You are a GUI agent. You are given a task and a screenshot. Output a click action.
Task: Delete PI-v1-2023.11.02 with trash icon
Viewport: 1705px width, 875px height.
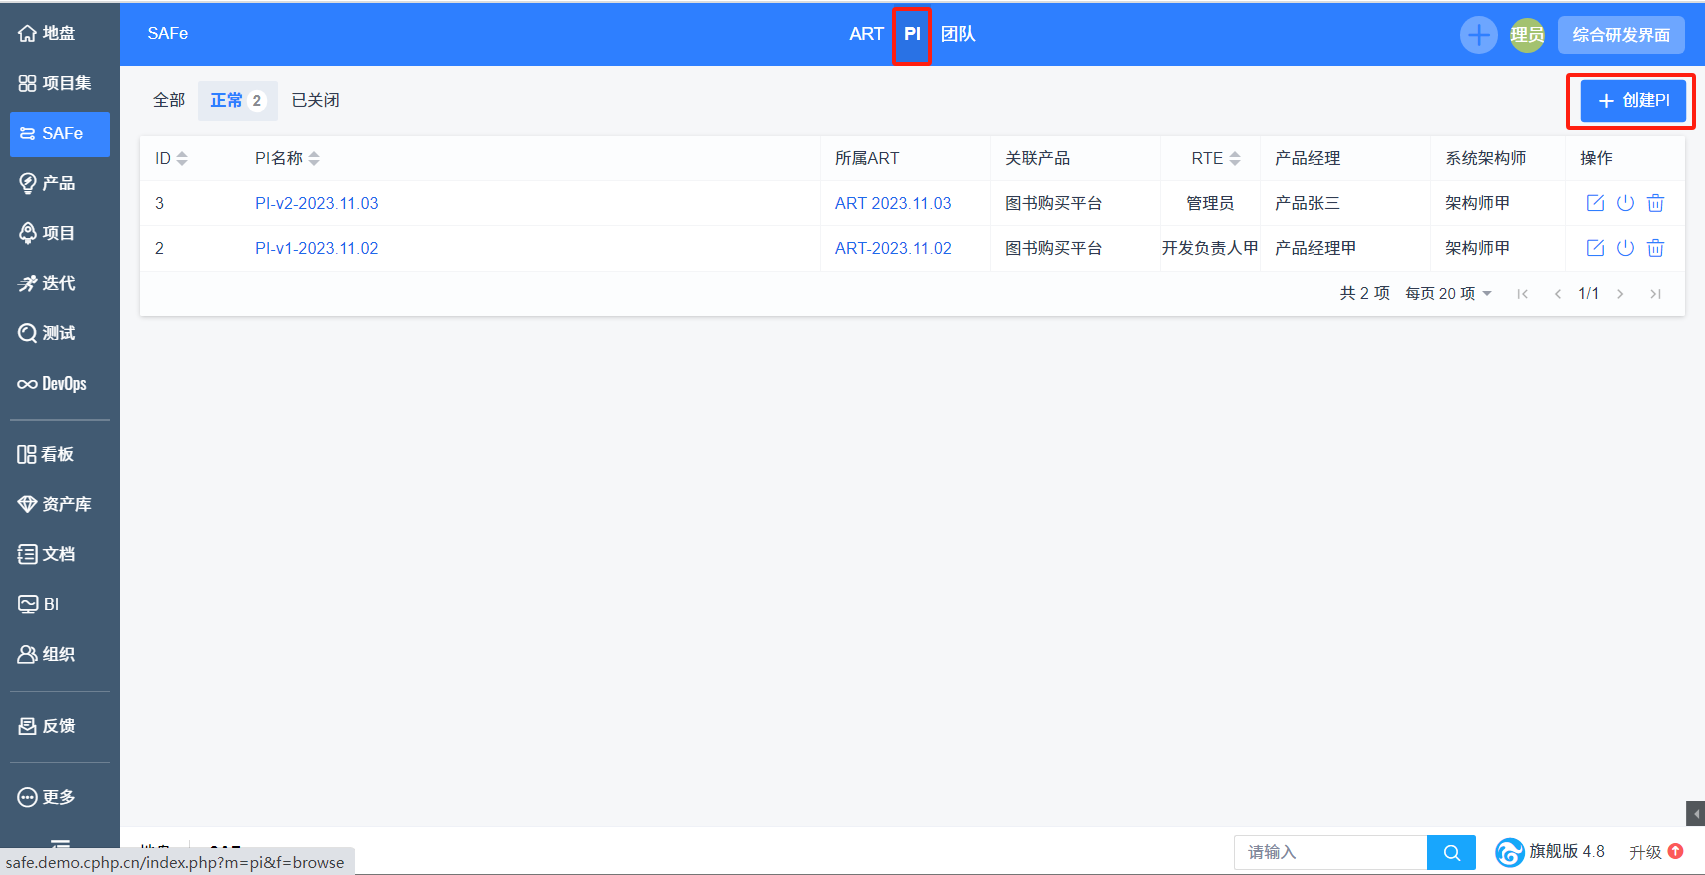1655,248
